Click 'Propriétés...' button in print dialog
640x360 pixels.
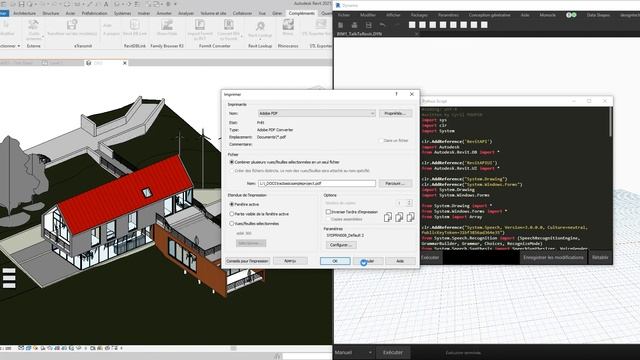click(395, 113)
